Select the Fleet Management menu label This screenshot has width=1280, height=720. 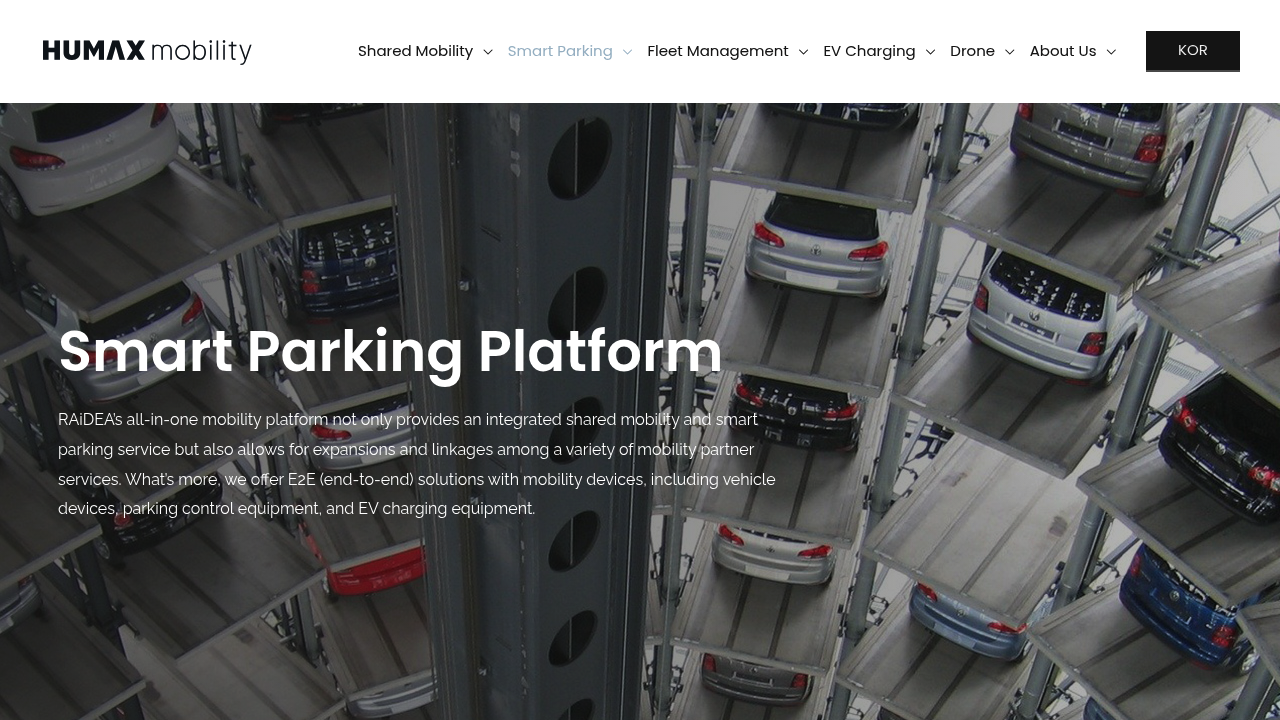(x=718, y=51)
